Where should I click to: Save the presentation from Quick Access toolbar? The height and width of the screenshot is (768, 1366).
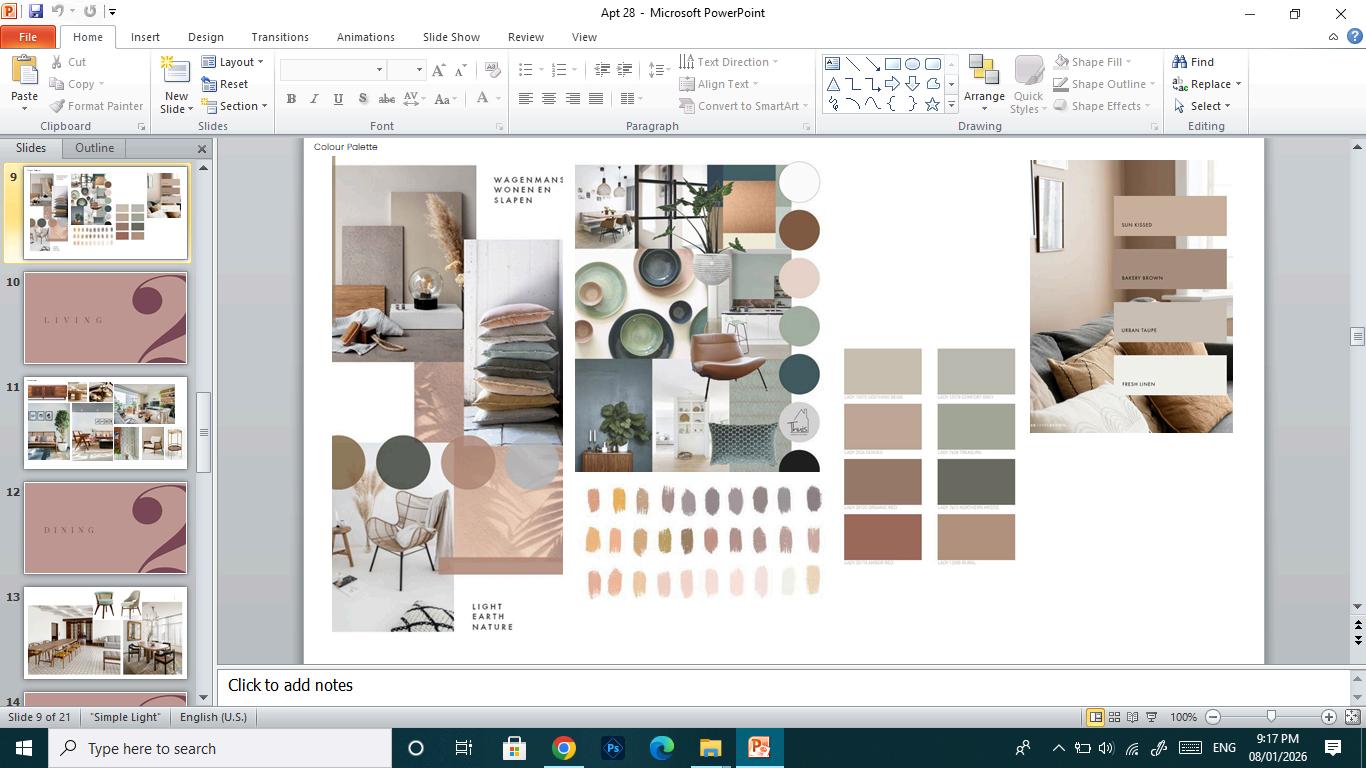[36, 12]
